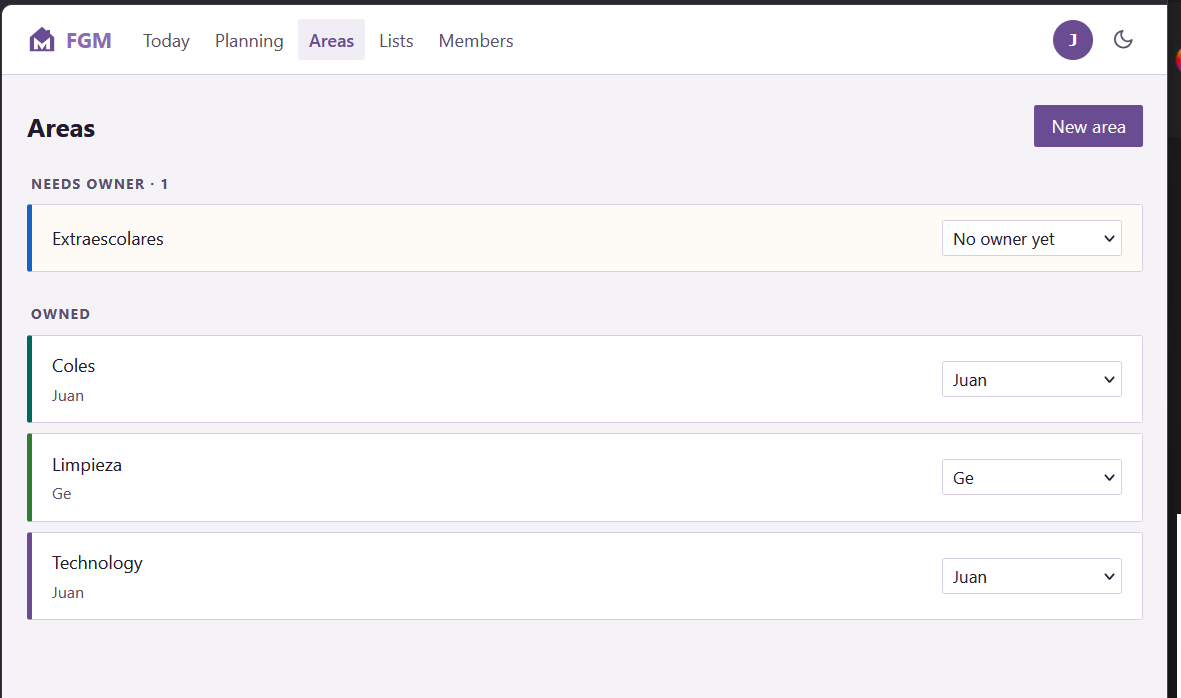The height and width of the screenshot is (698, 1181).
Task: Click the OWNED section label
Action: (60, 314)
